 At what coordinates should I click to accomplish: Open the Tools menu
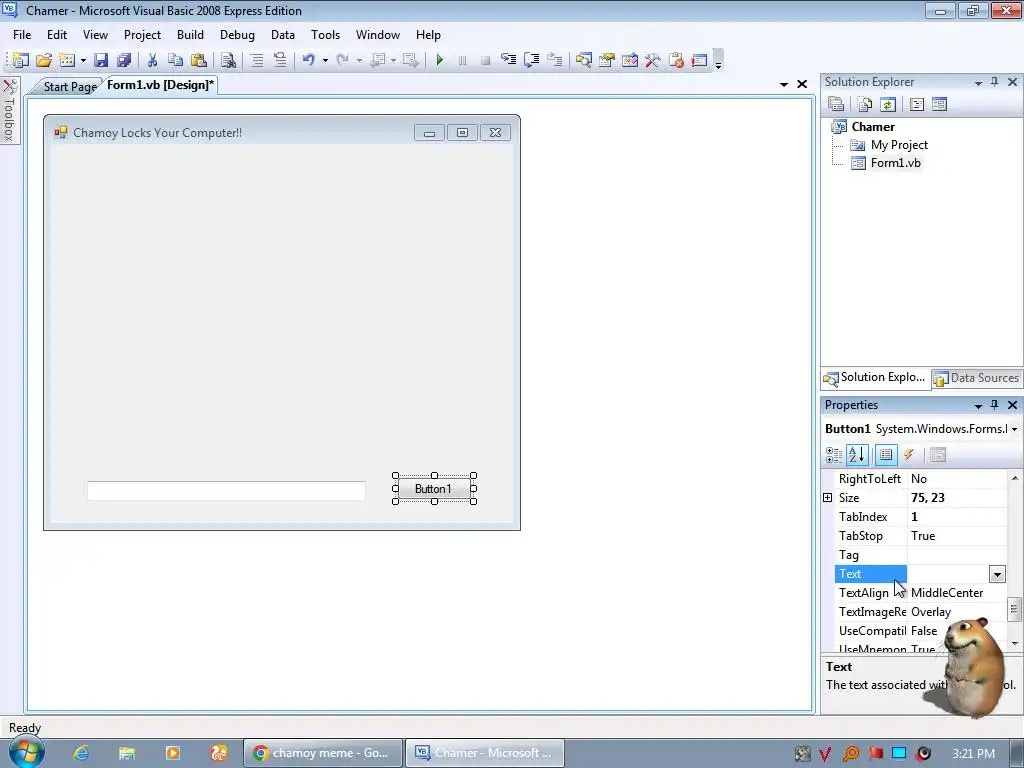(x=325, y=35)
